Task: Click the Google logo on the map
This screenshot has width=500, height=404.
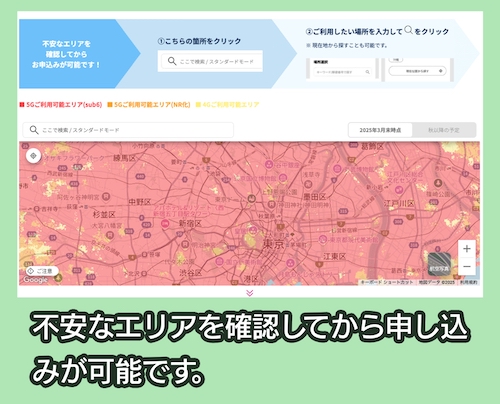Action: [35, 280]
